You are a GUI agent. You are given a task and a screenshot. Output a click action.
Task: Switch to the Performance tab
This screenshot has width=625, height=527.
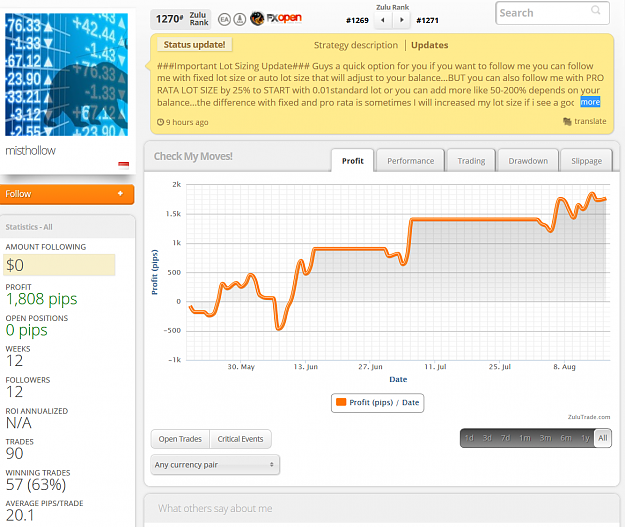click(410, 161)
